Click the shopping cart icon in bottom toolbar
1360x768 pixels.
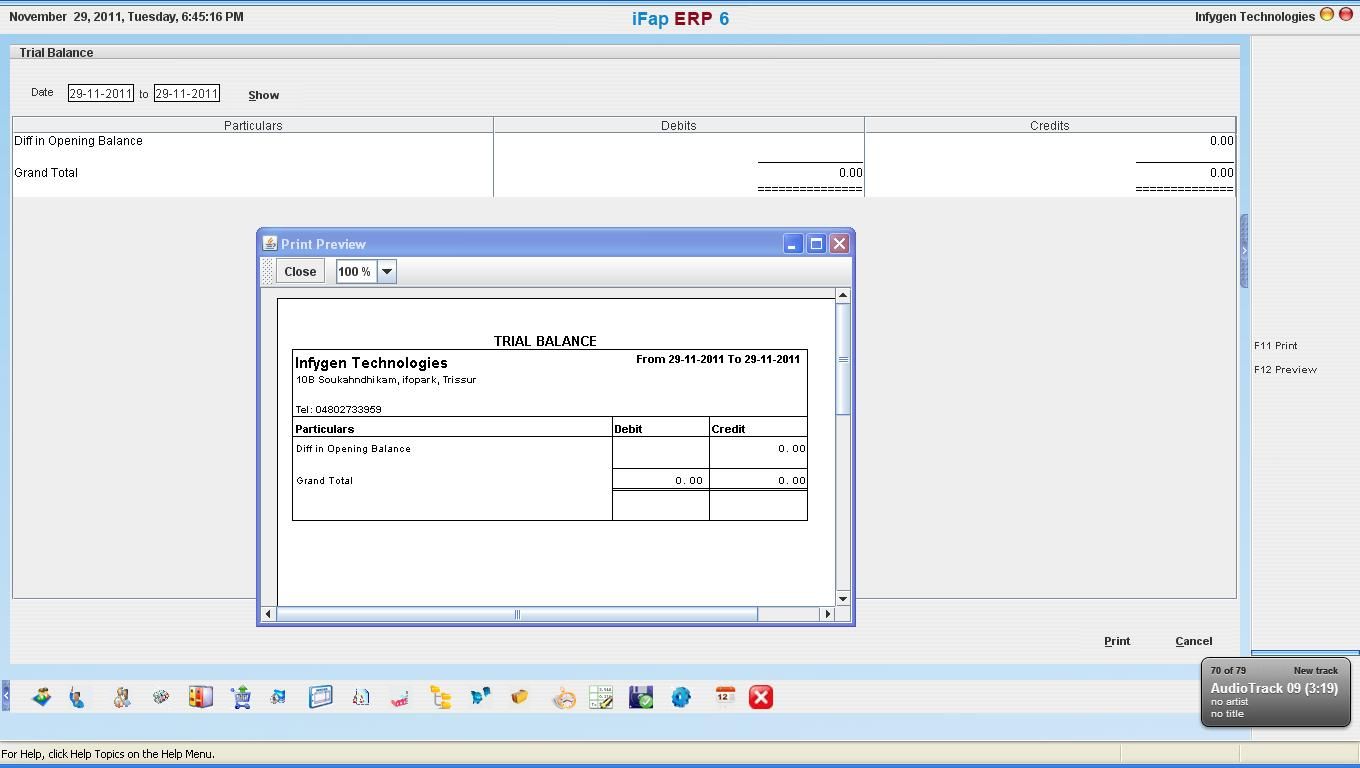coord(241,697)
